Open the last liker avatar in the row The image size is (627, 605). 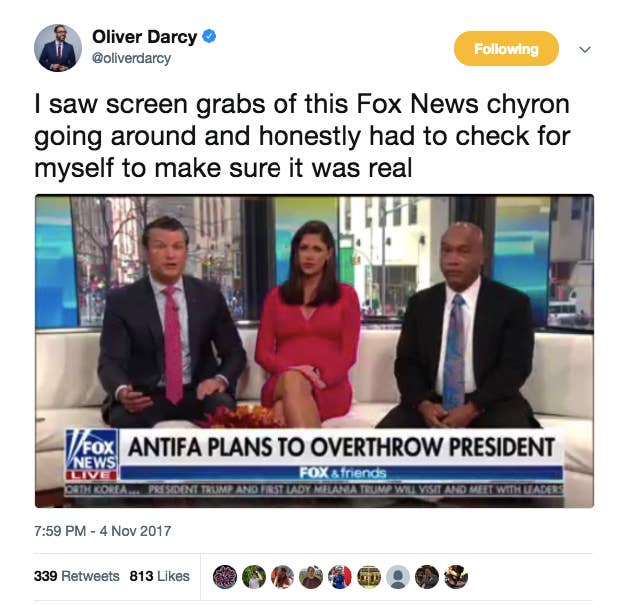(456, 577)
